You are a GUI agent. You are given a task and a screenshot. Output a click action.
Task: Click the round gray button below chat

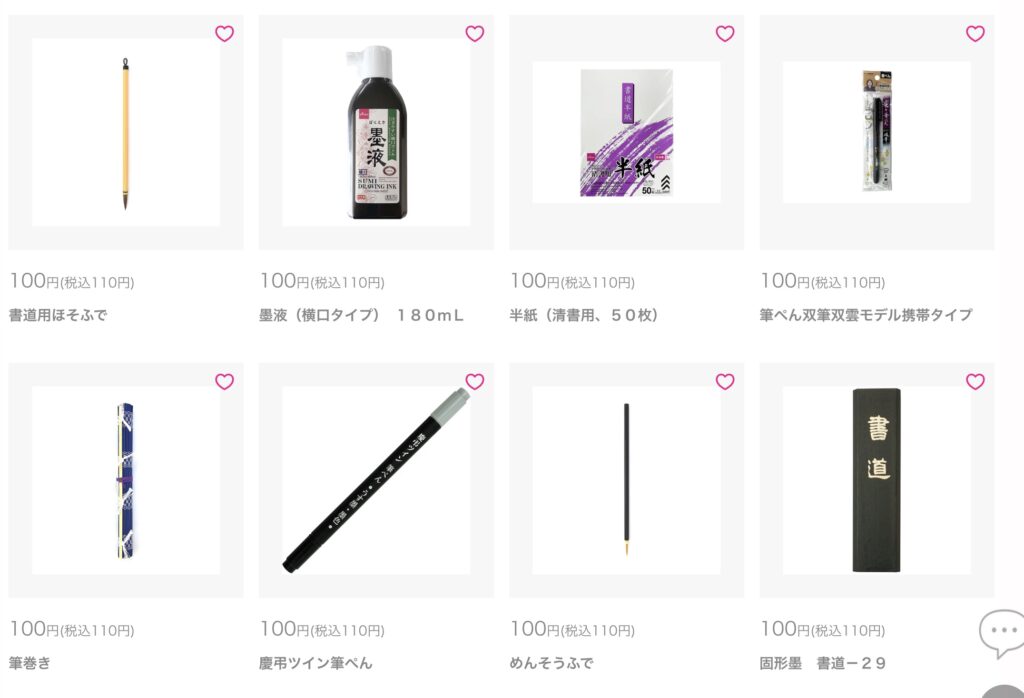click(1006, 691)
